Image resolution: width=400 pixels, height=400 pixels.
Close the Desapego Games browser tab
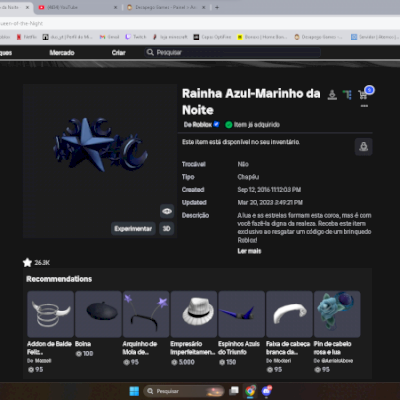coord(204,7)
